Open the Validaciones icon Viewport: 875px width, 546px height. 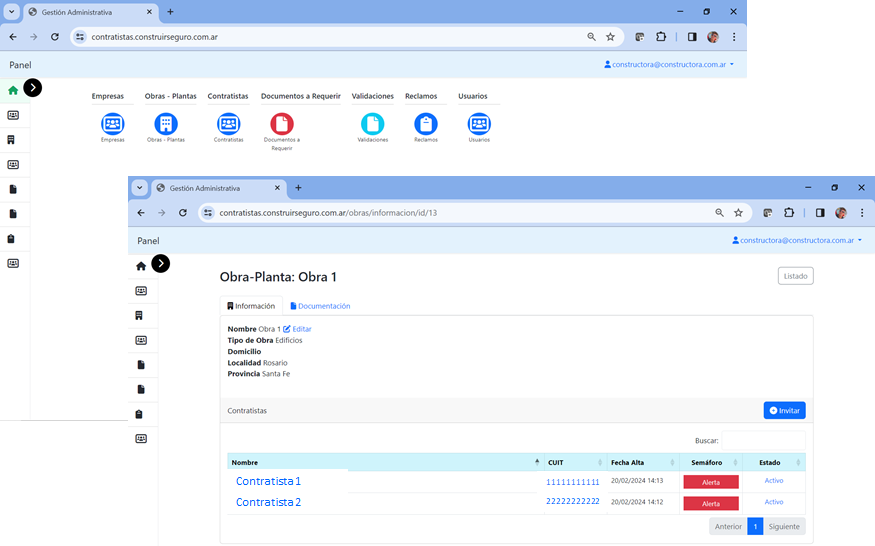click(372, 124)
